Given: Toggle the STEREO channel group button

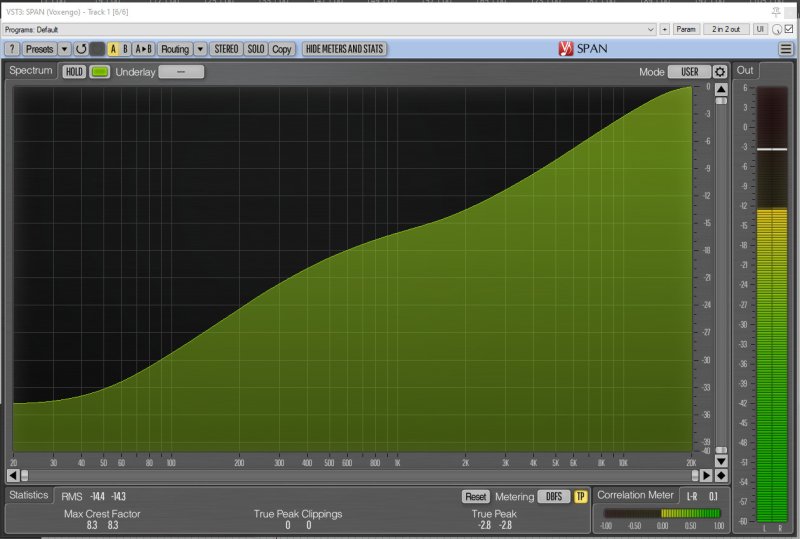Looking at the screenshot, I should point(226,49).
